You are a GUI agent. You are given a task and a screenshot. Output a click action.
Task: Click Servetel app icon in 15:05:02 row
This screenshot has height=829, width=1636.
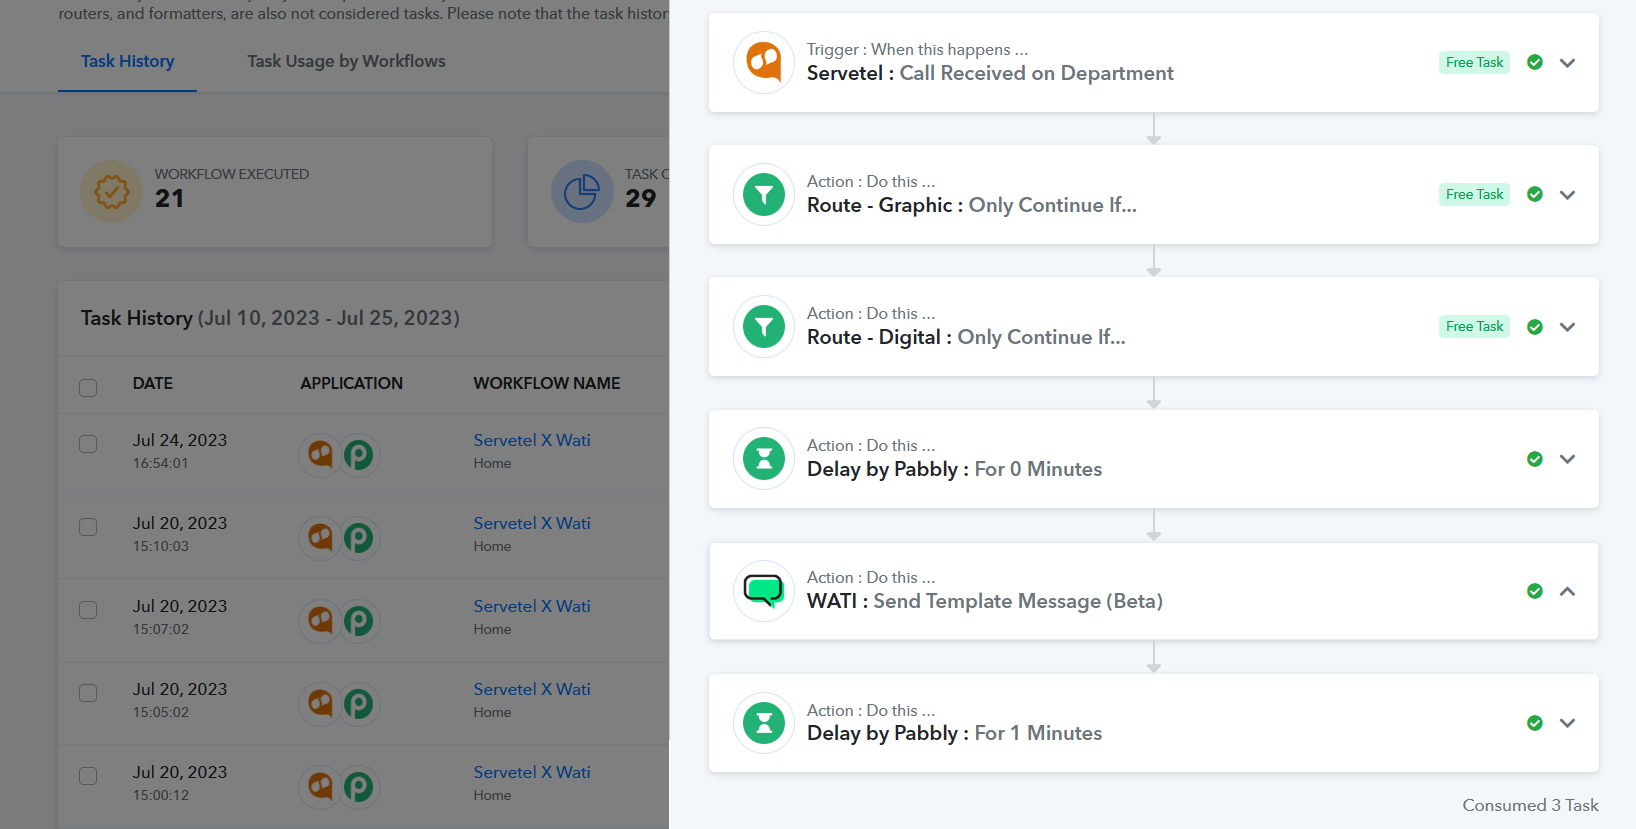[320, 704]
